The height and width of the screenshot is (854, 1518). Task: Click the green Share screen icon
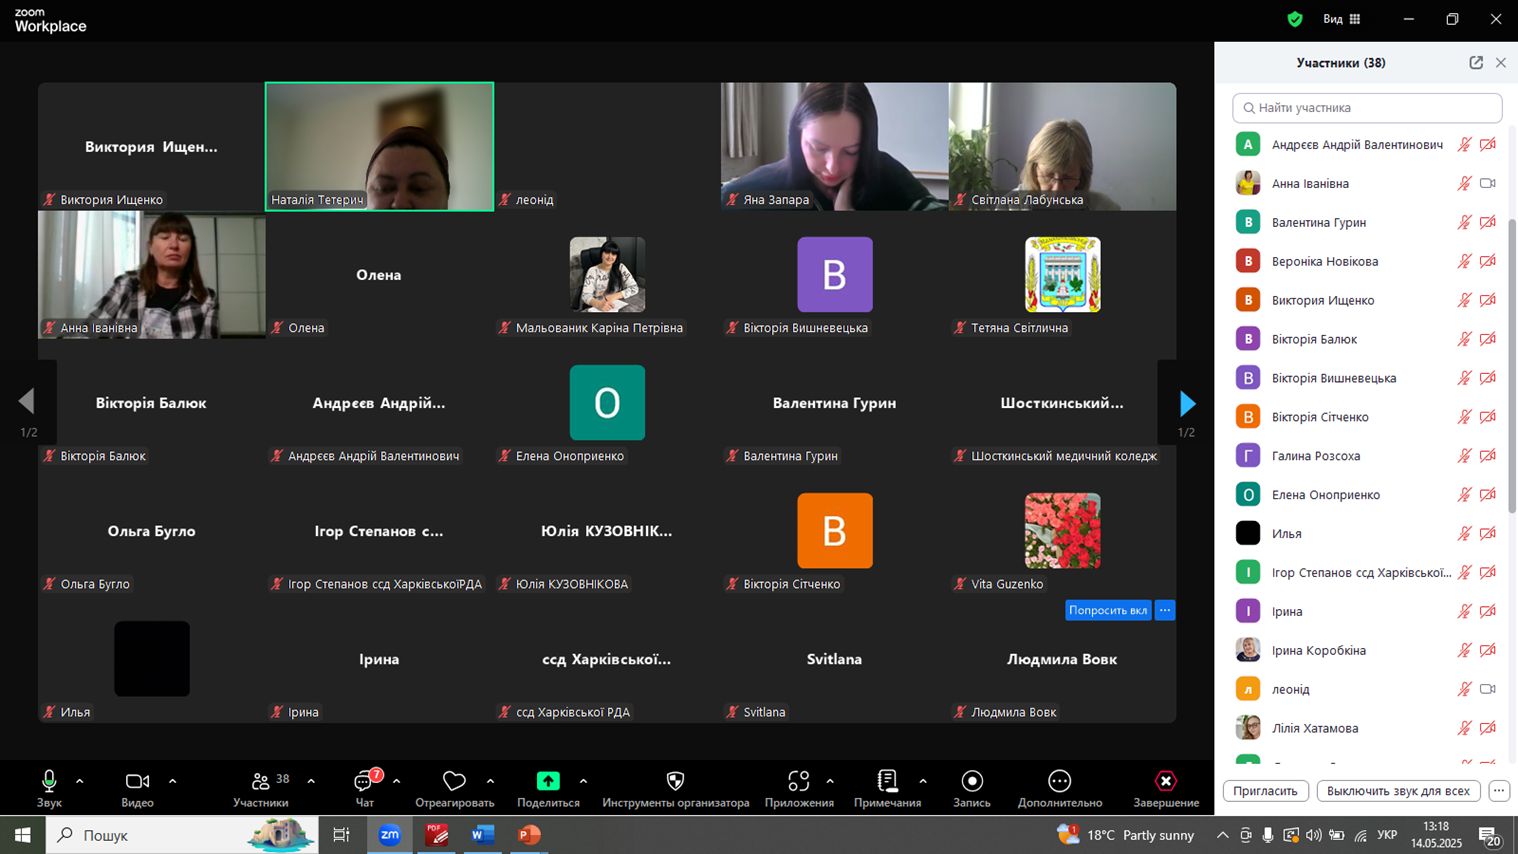pyautogui.click(x=548, y=781)
